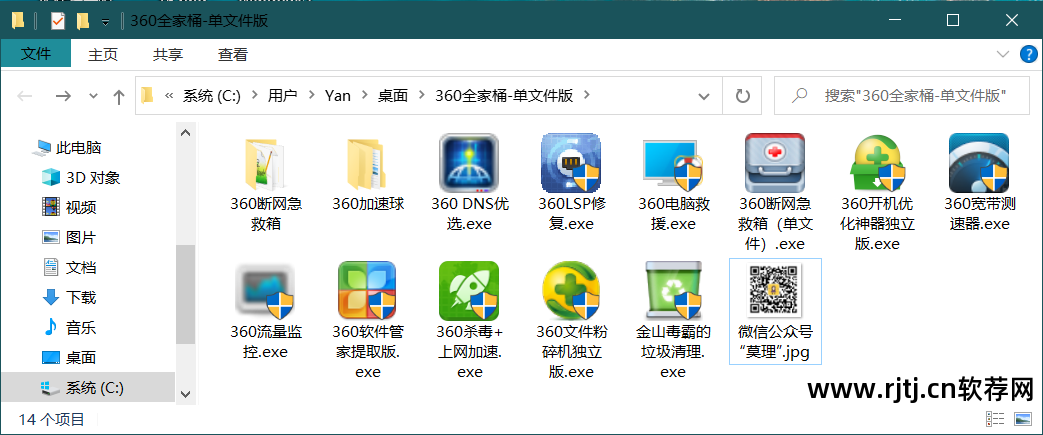Screen dimensions: 1043x435
Task: Switch to the 查看 ribbon tab
Action: (x=233, y=55)
